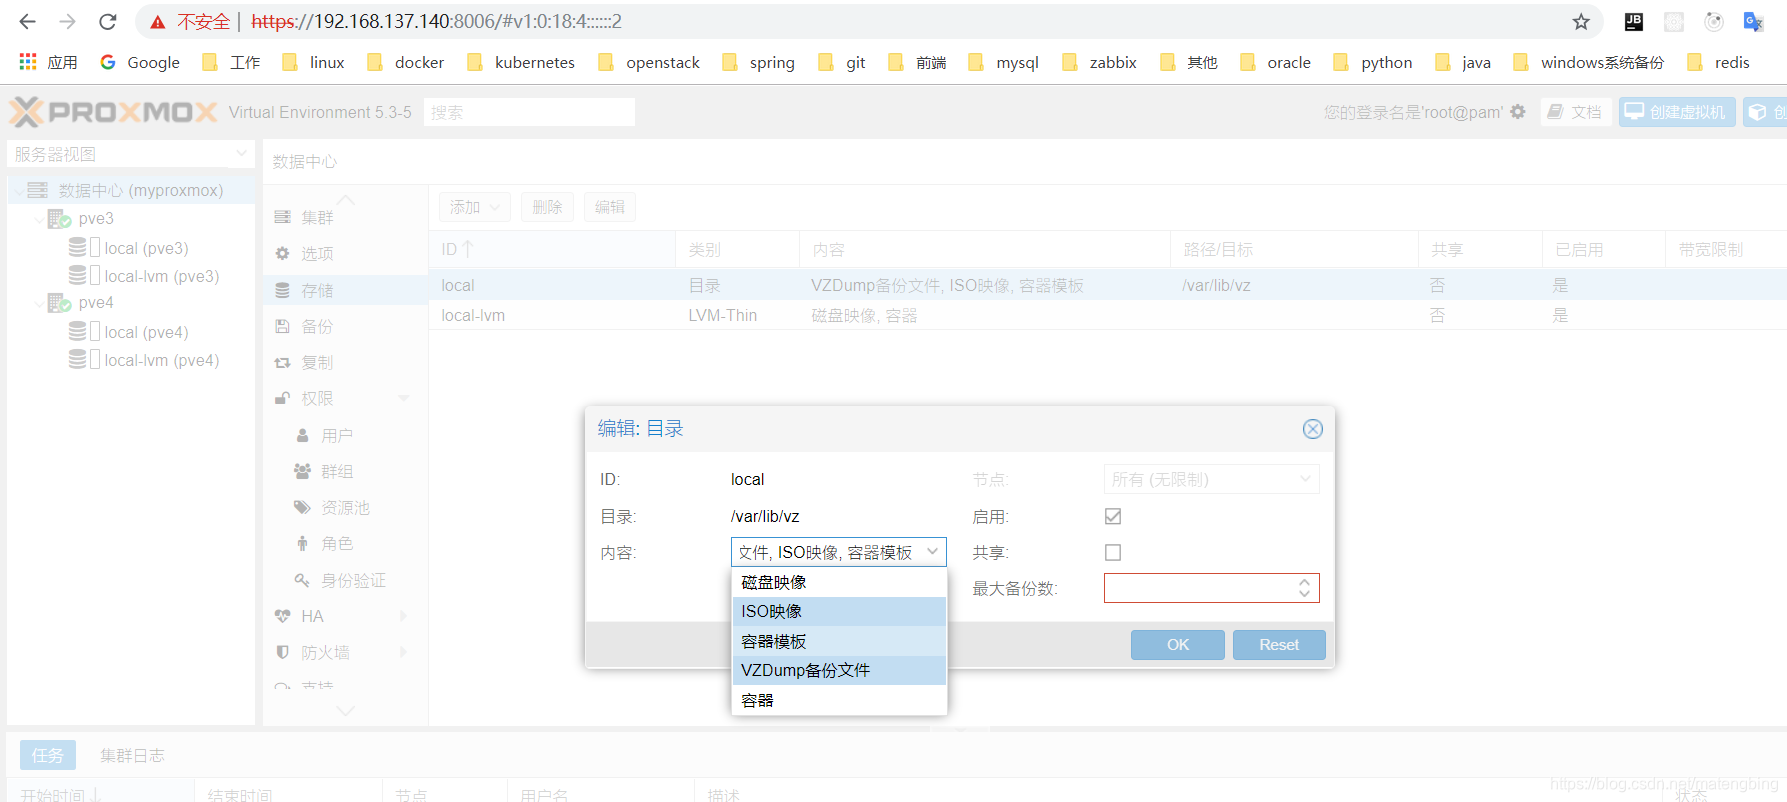Select local (pve3) storage icon
The image size is (1787, 802).
[77, 247]
